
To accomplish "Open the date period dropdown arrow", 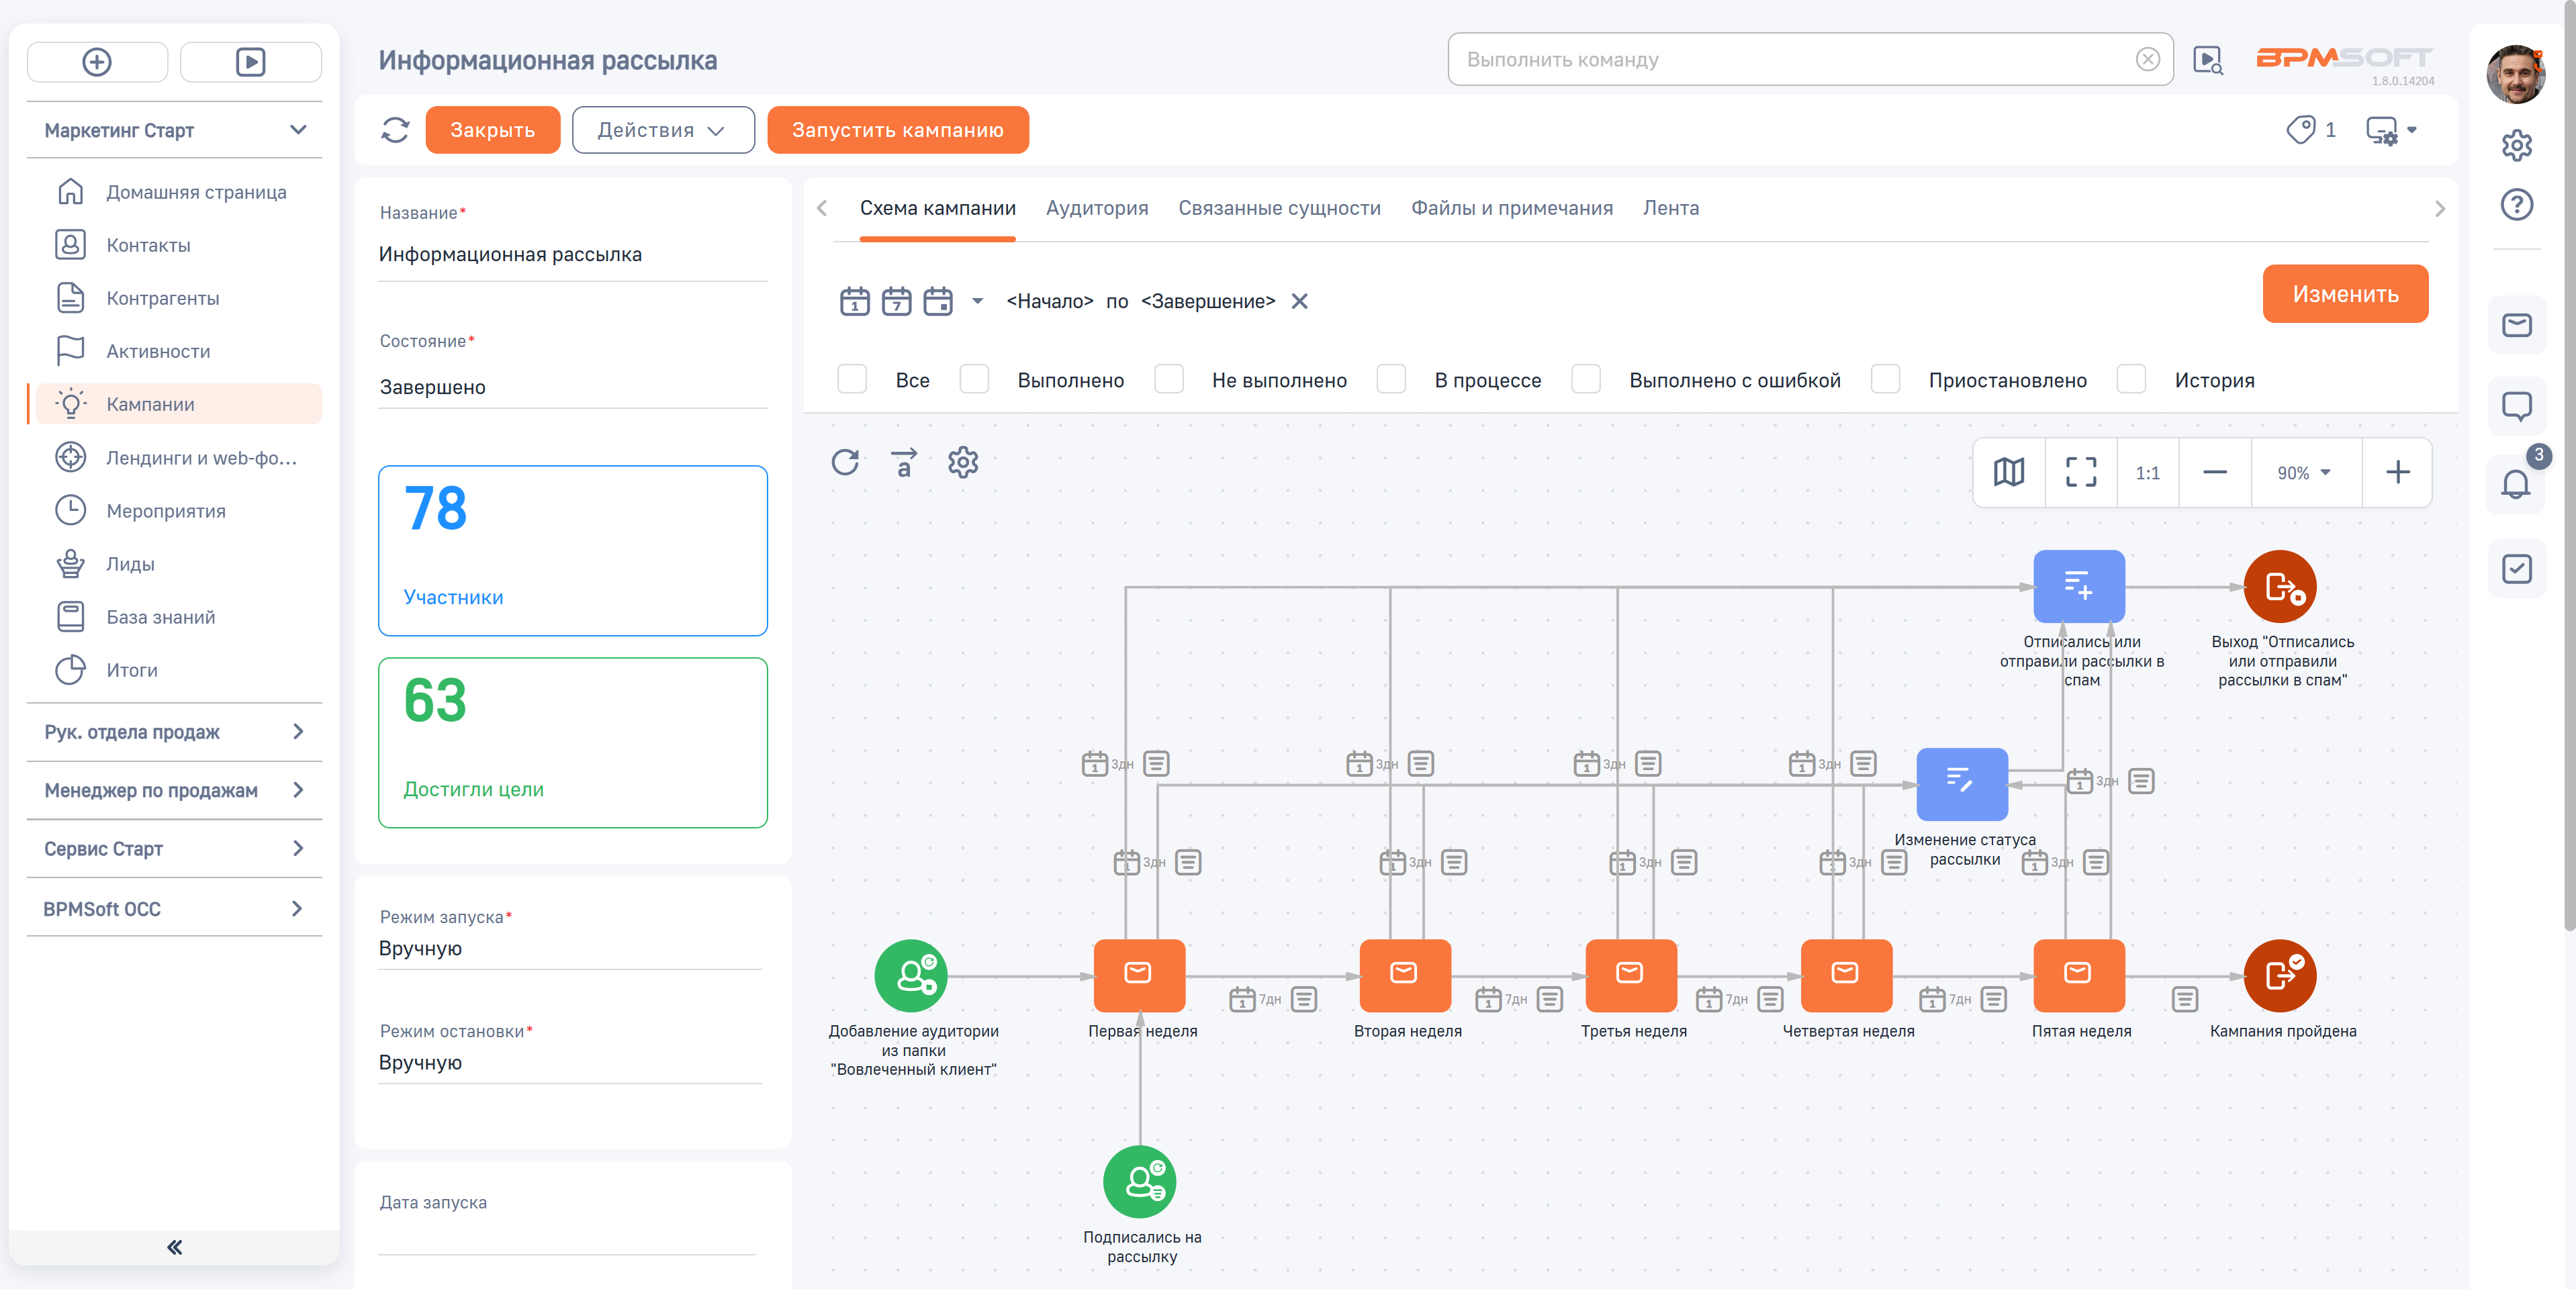I will tap(977, 301).
